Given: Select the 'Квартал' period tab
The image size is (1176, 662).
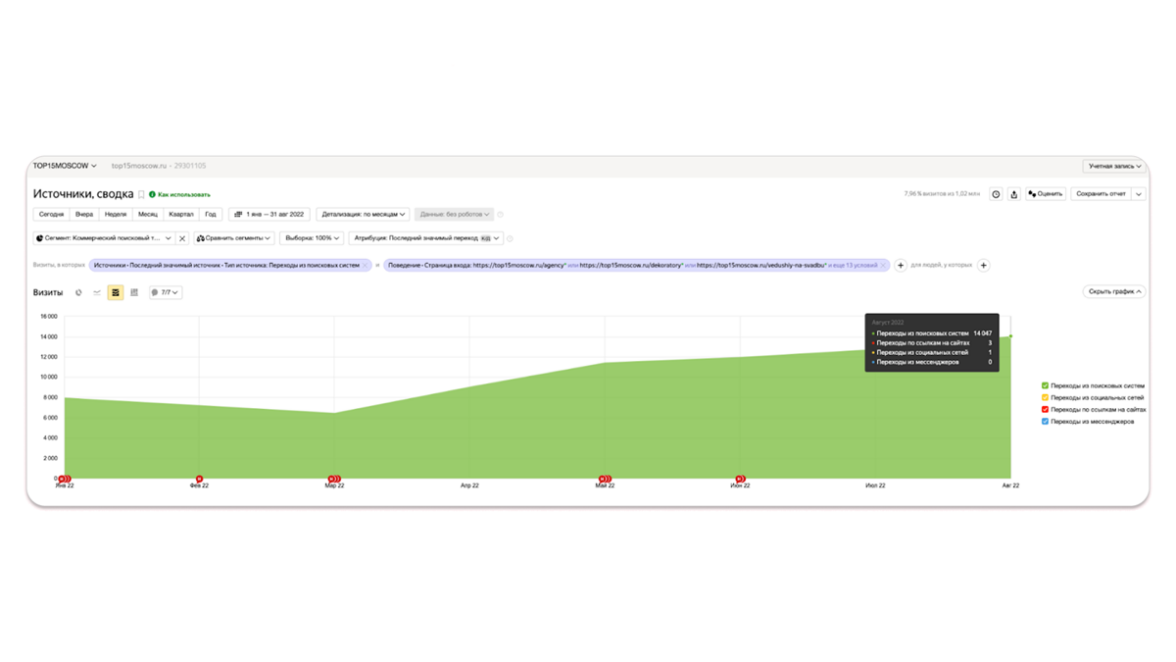Looking at the screenshot, I should [181, 214].
